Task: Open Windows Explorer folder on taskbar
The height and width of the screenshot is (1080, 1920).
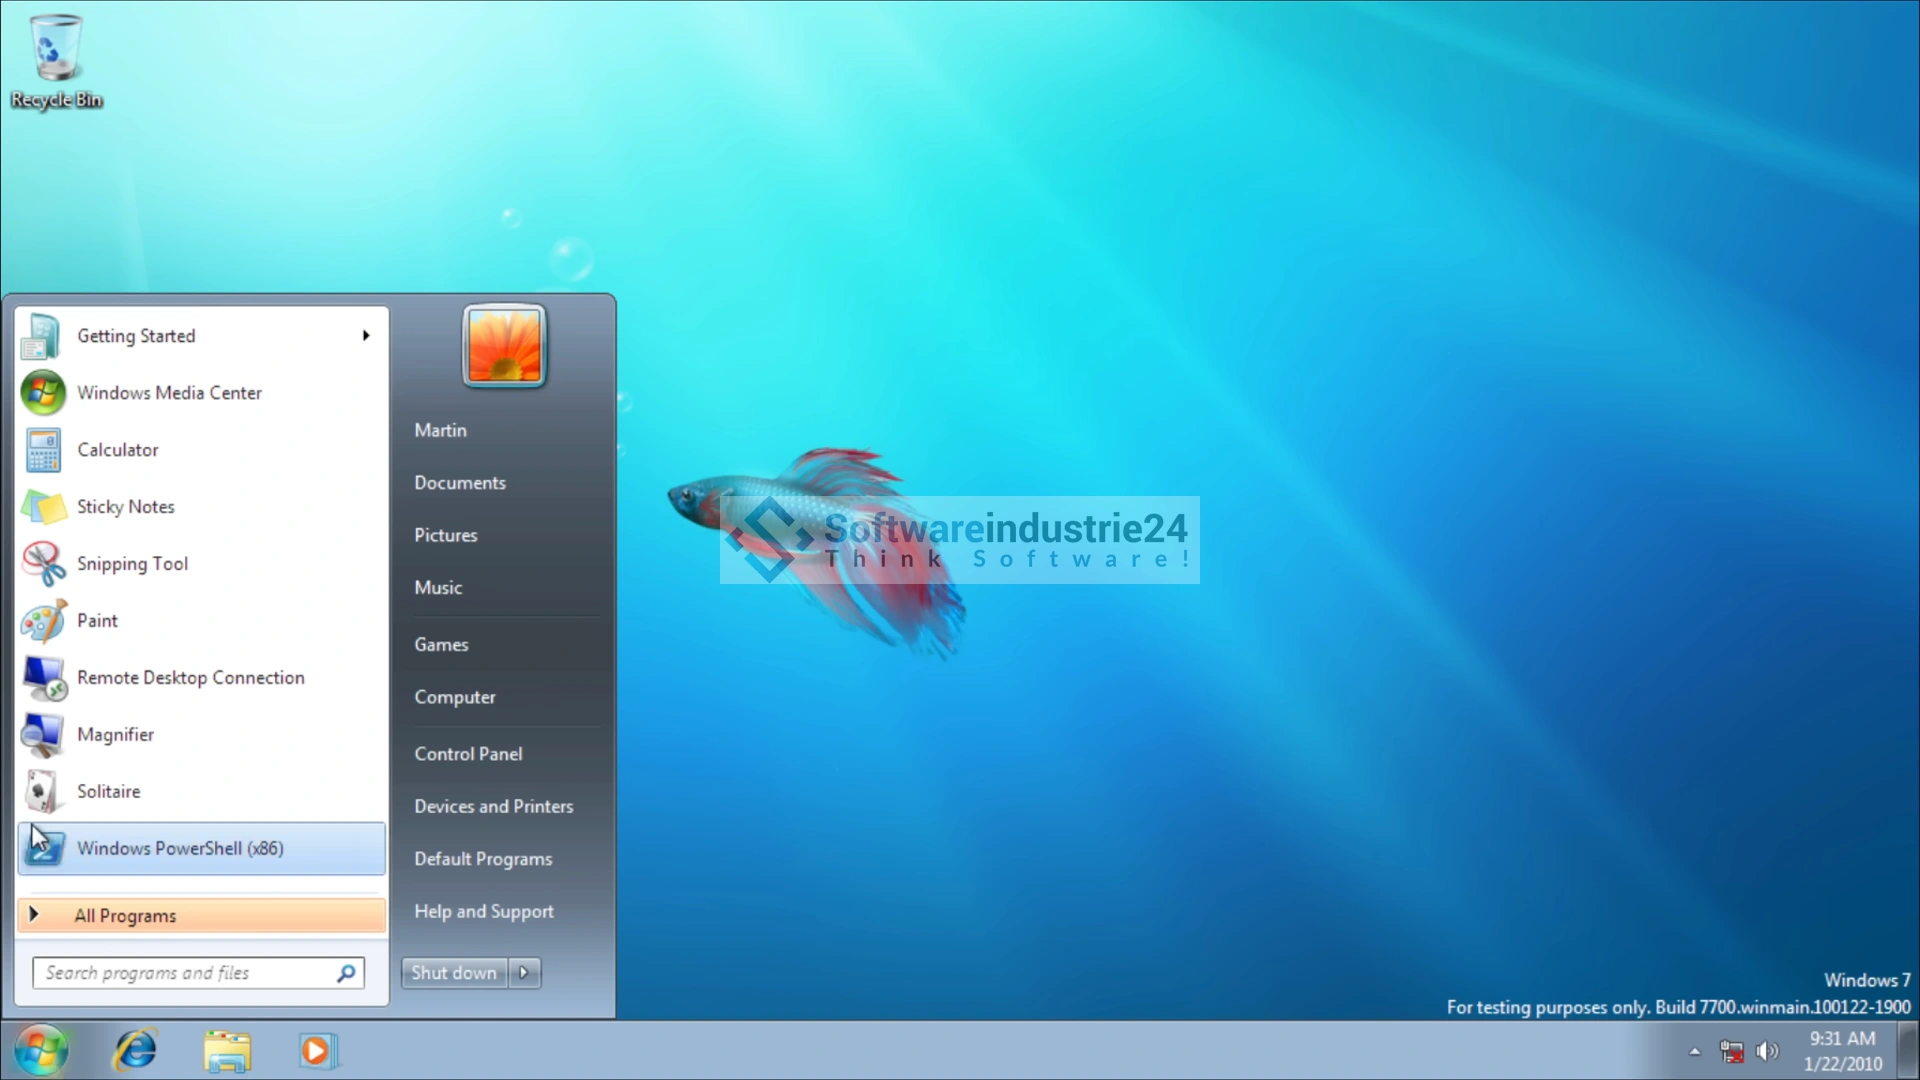Action: [x=227, y=1051]
